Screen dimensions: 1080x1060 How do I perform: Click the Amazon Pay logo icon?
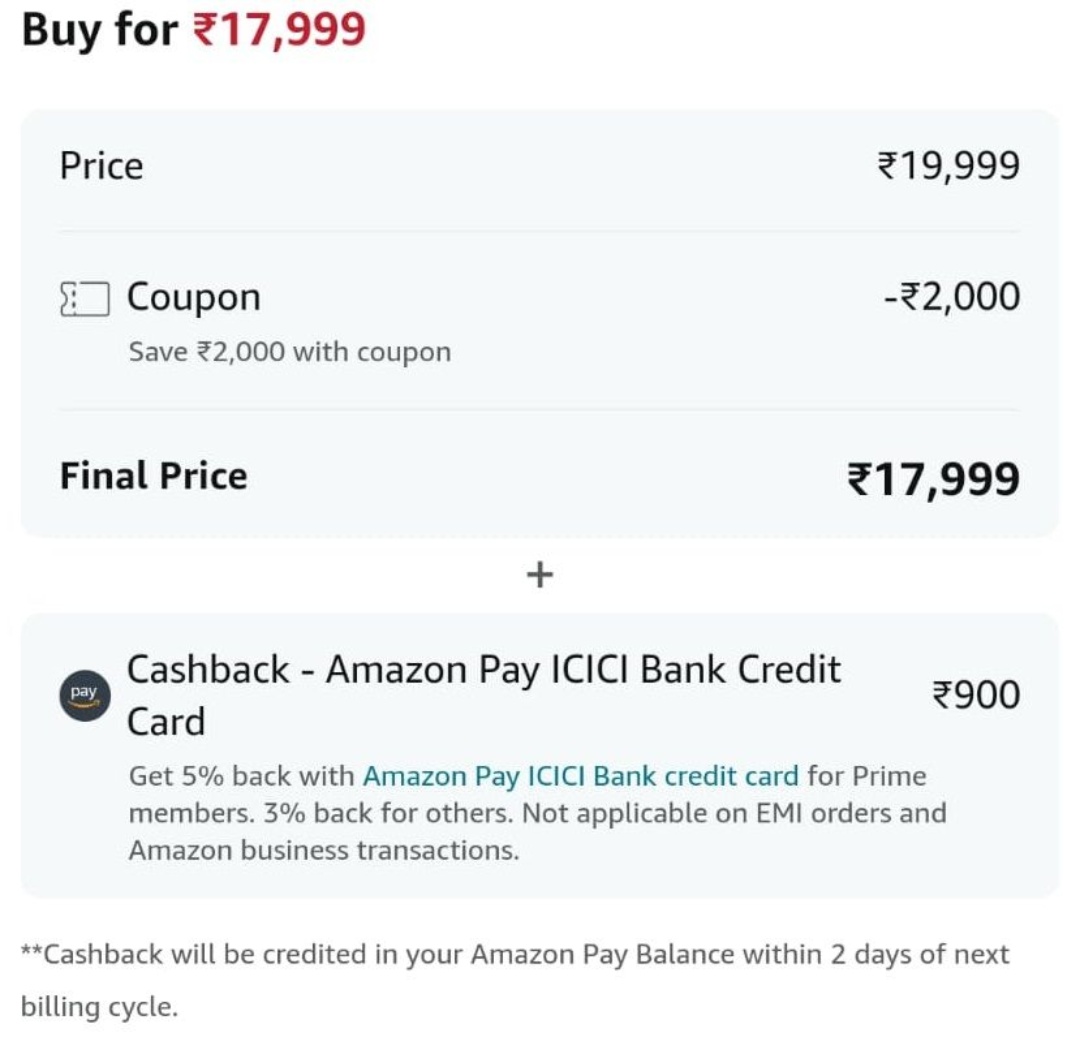(x=84, y=694)
